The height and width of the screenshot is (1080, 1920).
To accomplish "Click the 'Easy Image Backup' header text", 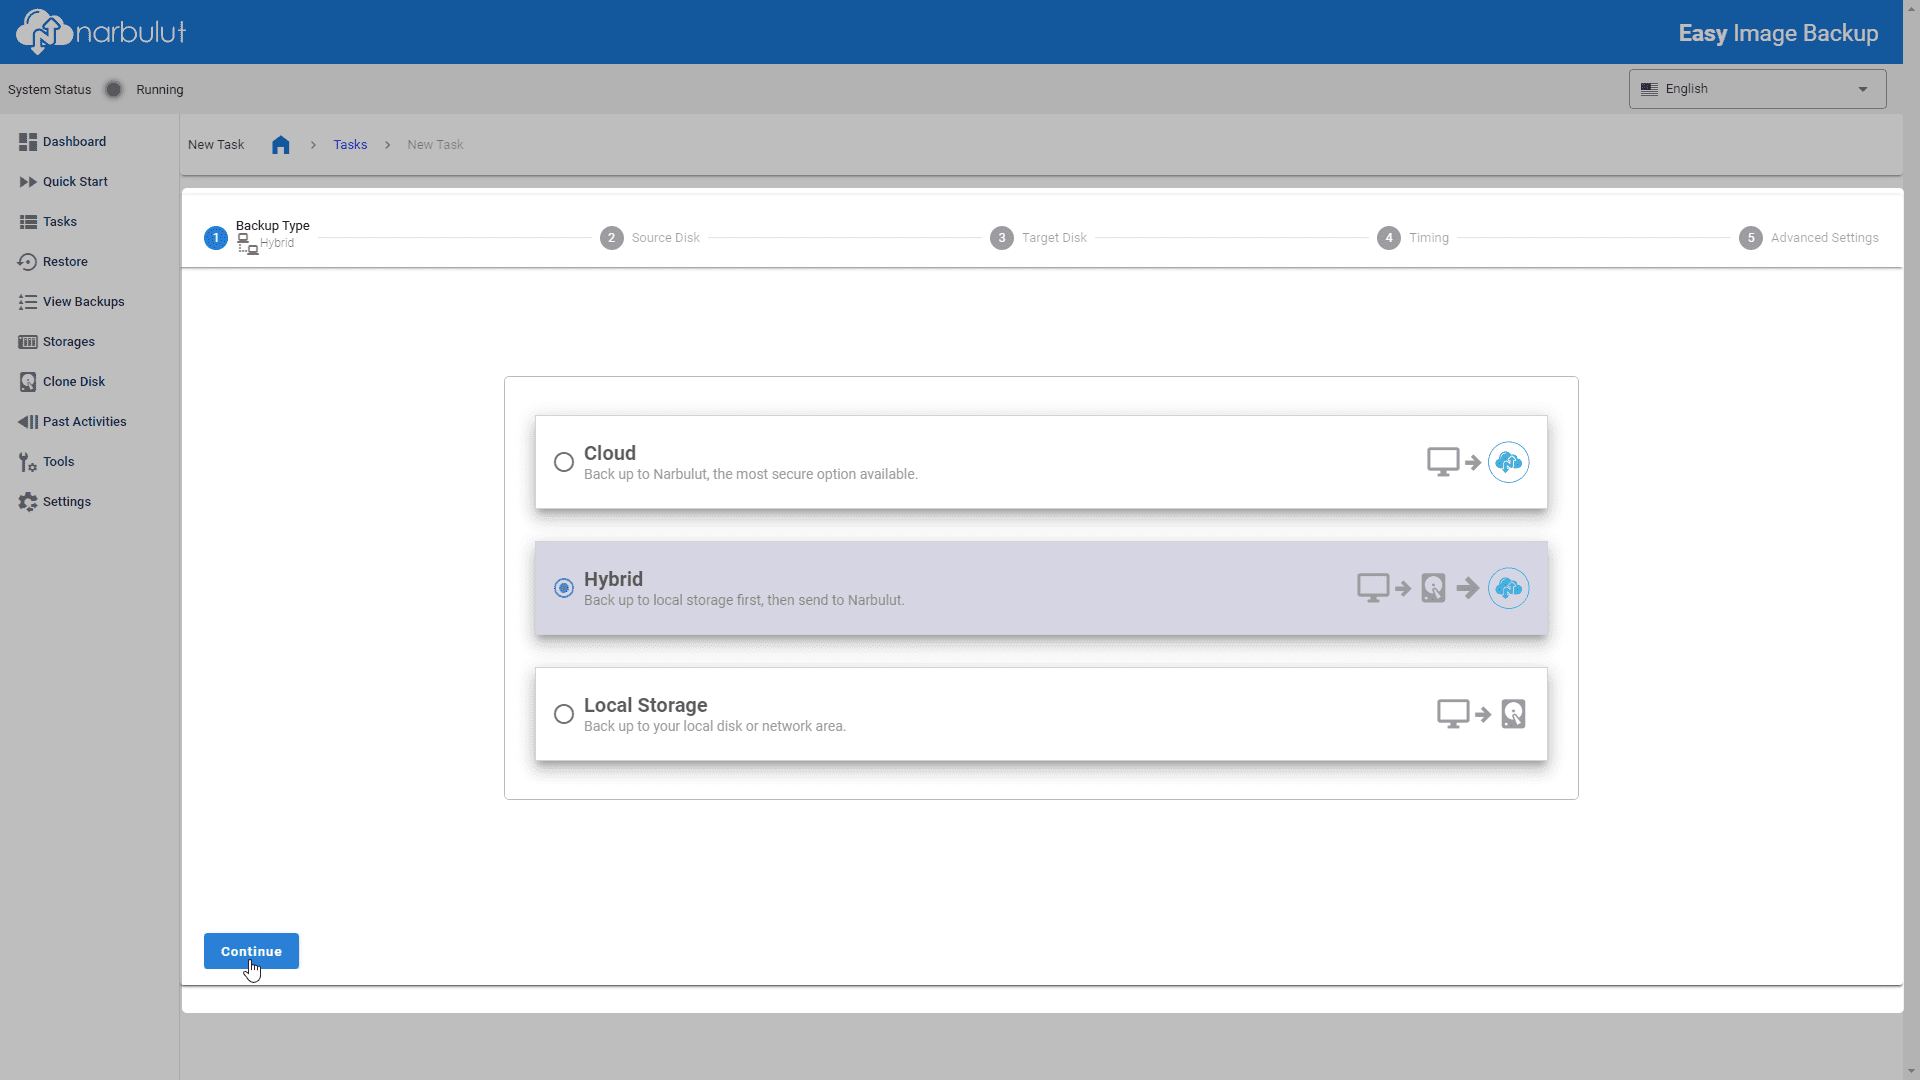I will tap(1778, 33).
